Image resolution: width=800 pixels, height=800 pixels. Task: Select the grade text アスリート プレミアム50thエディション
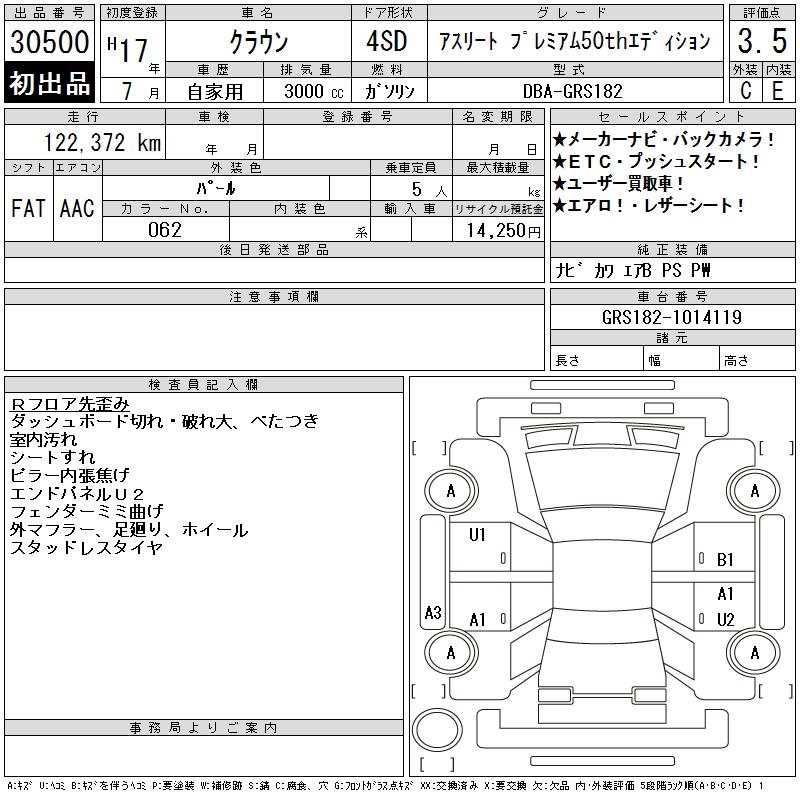click(x=575, y=41)
